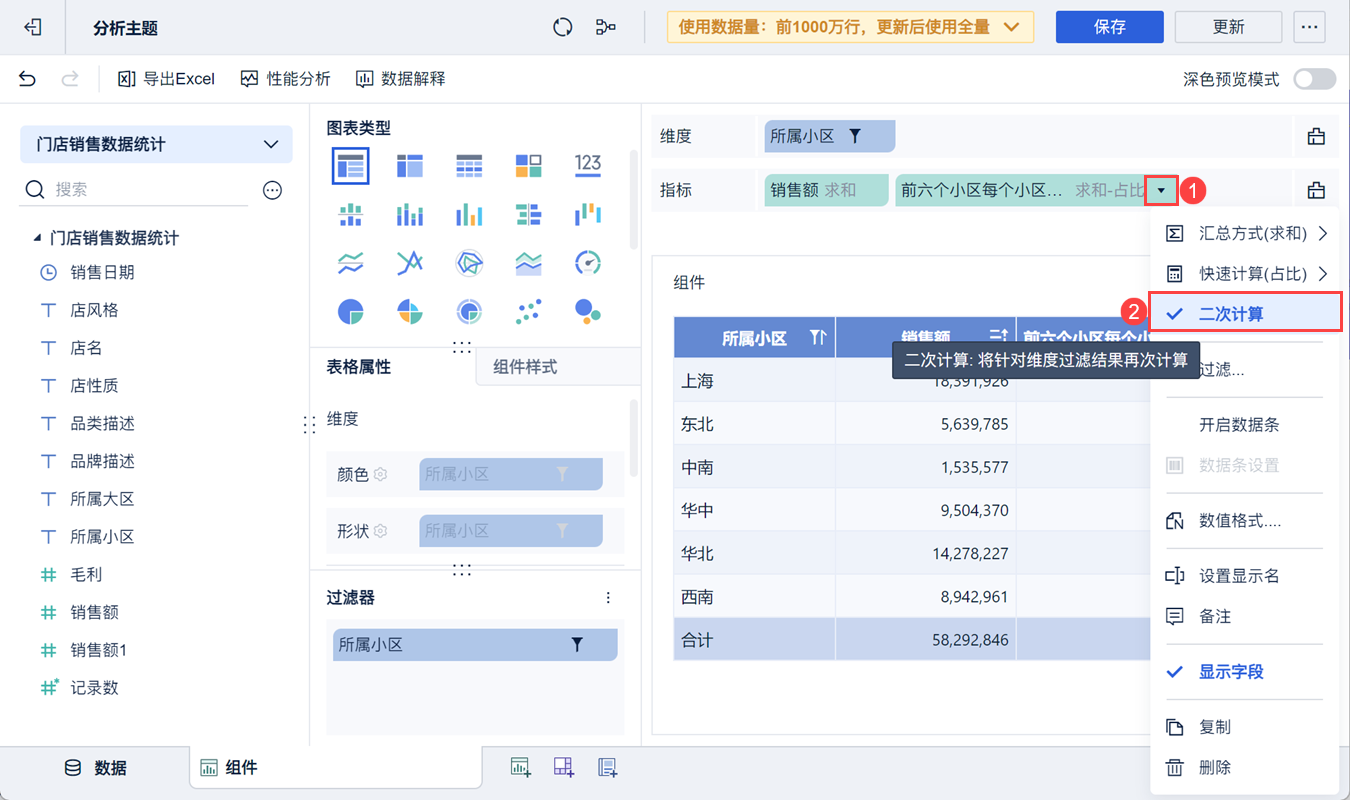Open the header more options button
This screenshot has width=1350, height=800.
pyautogui.click(x=1309, y=27)
